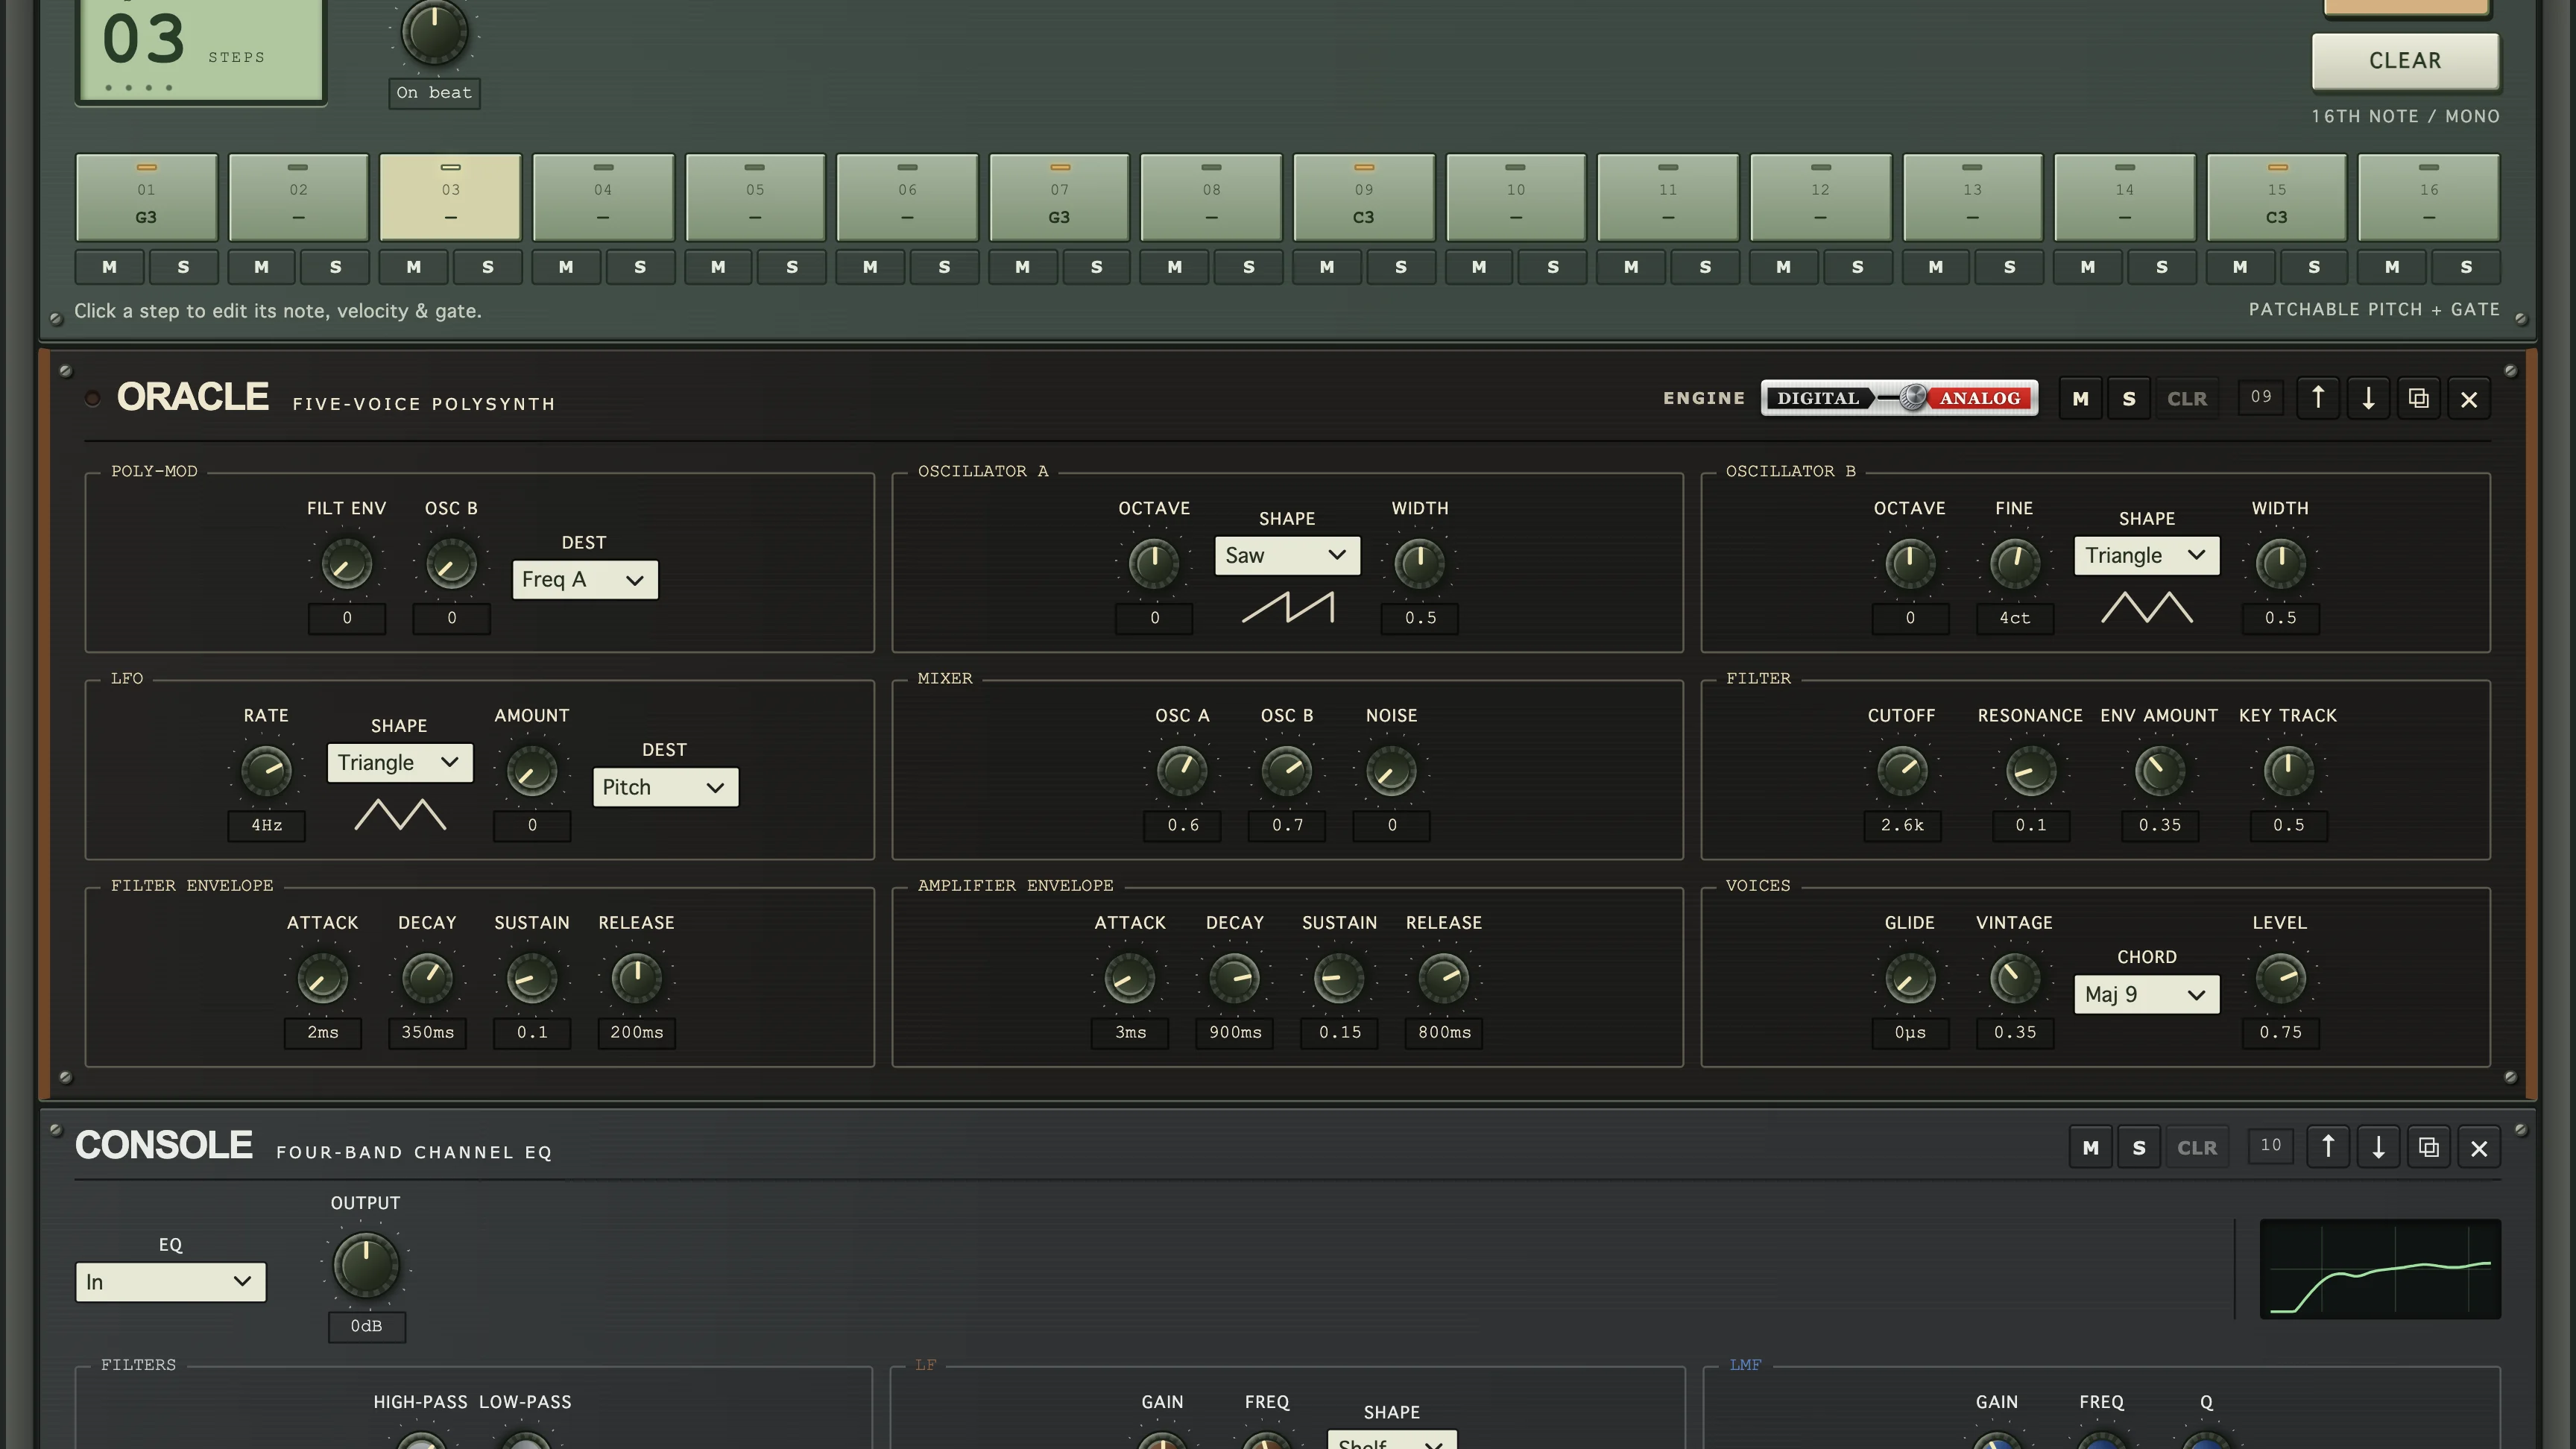Move the Console EQ module up
Image resolution: width=2576 pixels, height=1449 pixels.
2327,1147
